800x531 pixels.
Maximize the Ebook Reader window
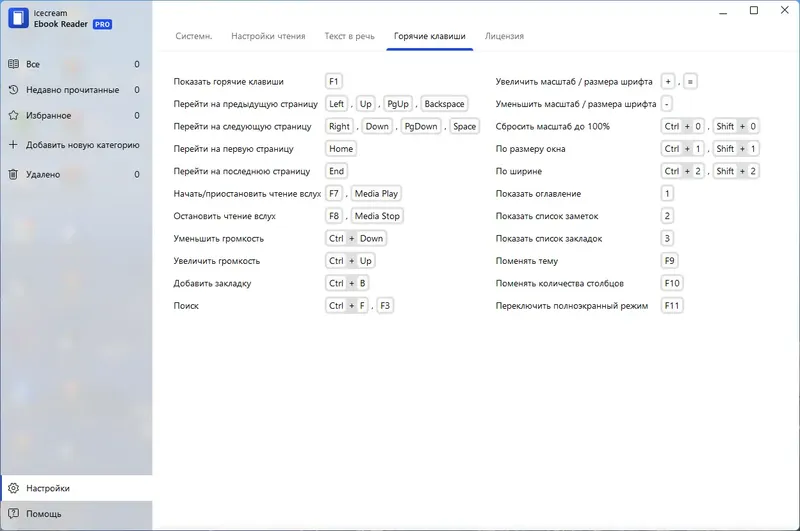point(754,11)
